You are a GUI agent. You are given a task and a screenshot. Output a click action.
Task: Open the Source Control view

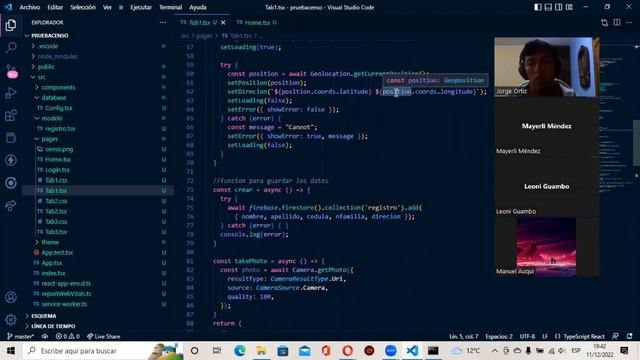[x=11, y=71]
